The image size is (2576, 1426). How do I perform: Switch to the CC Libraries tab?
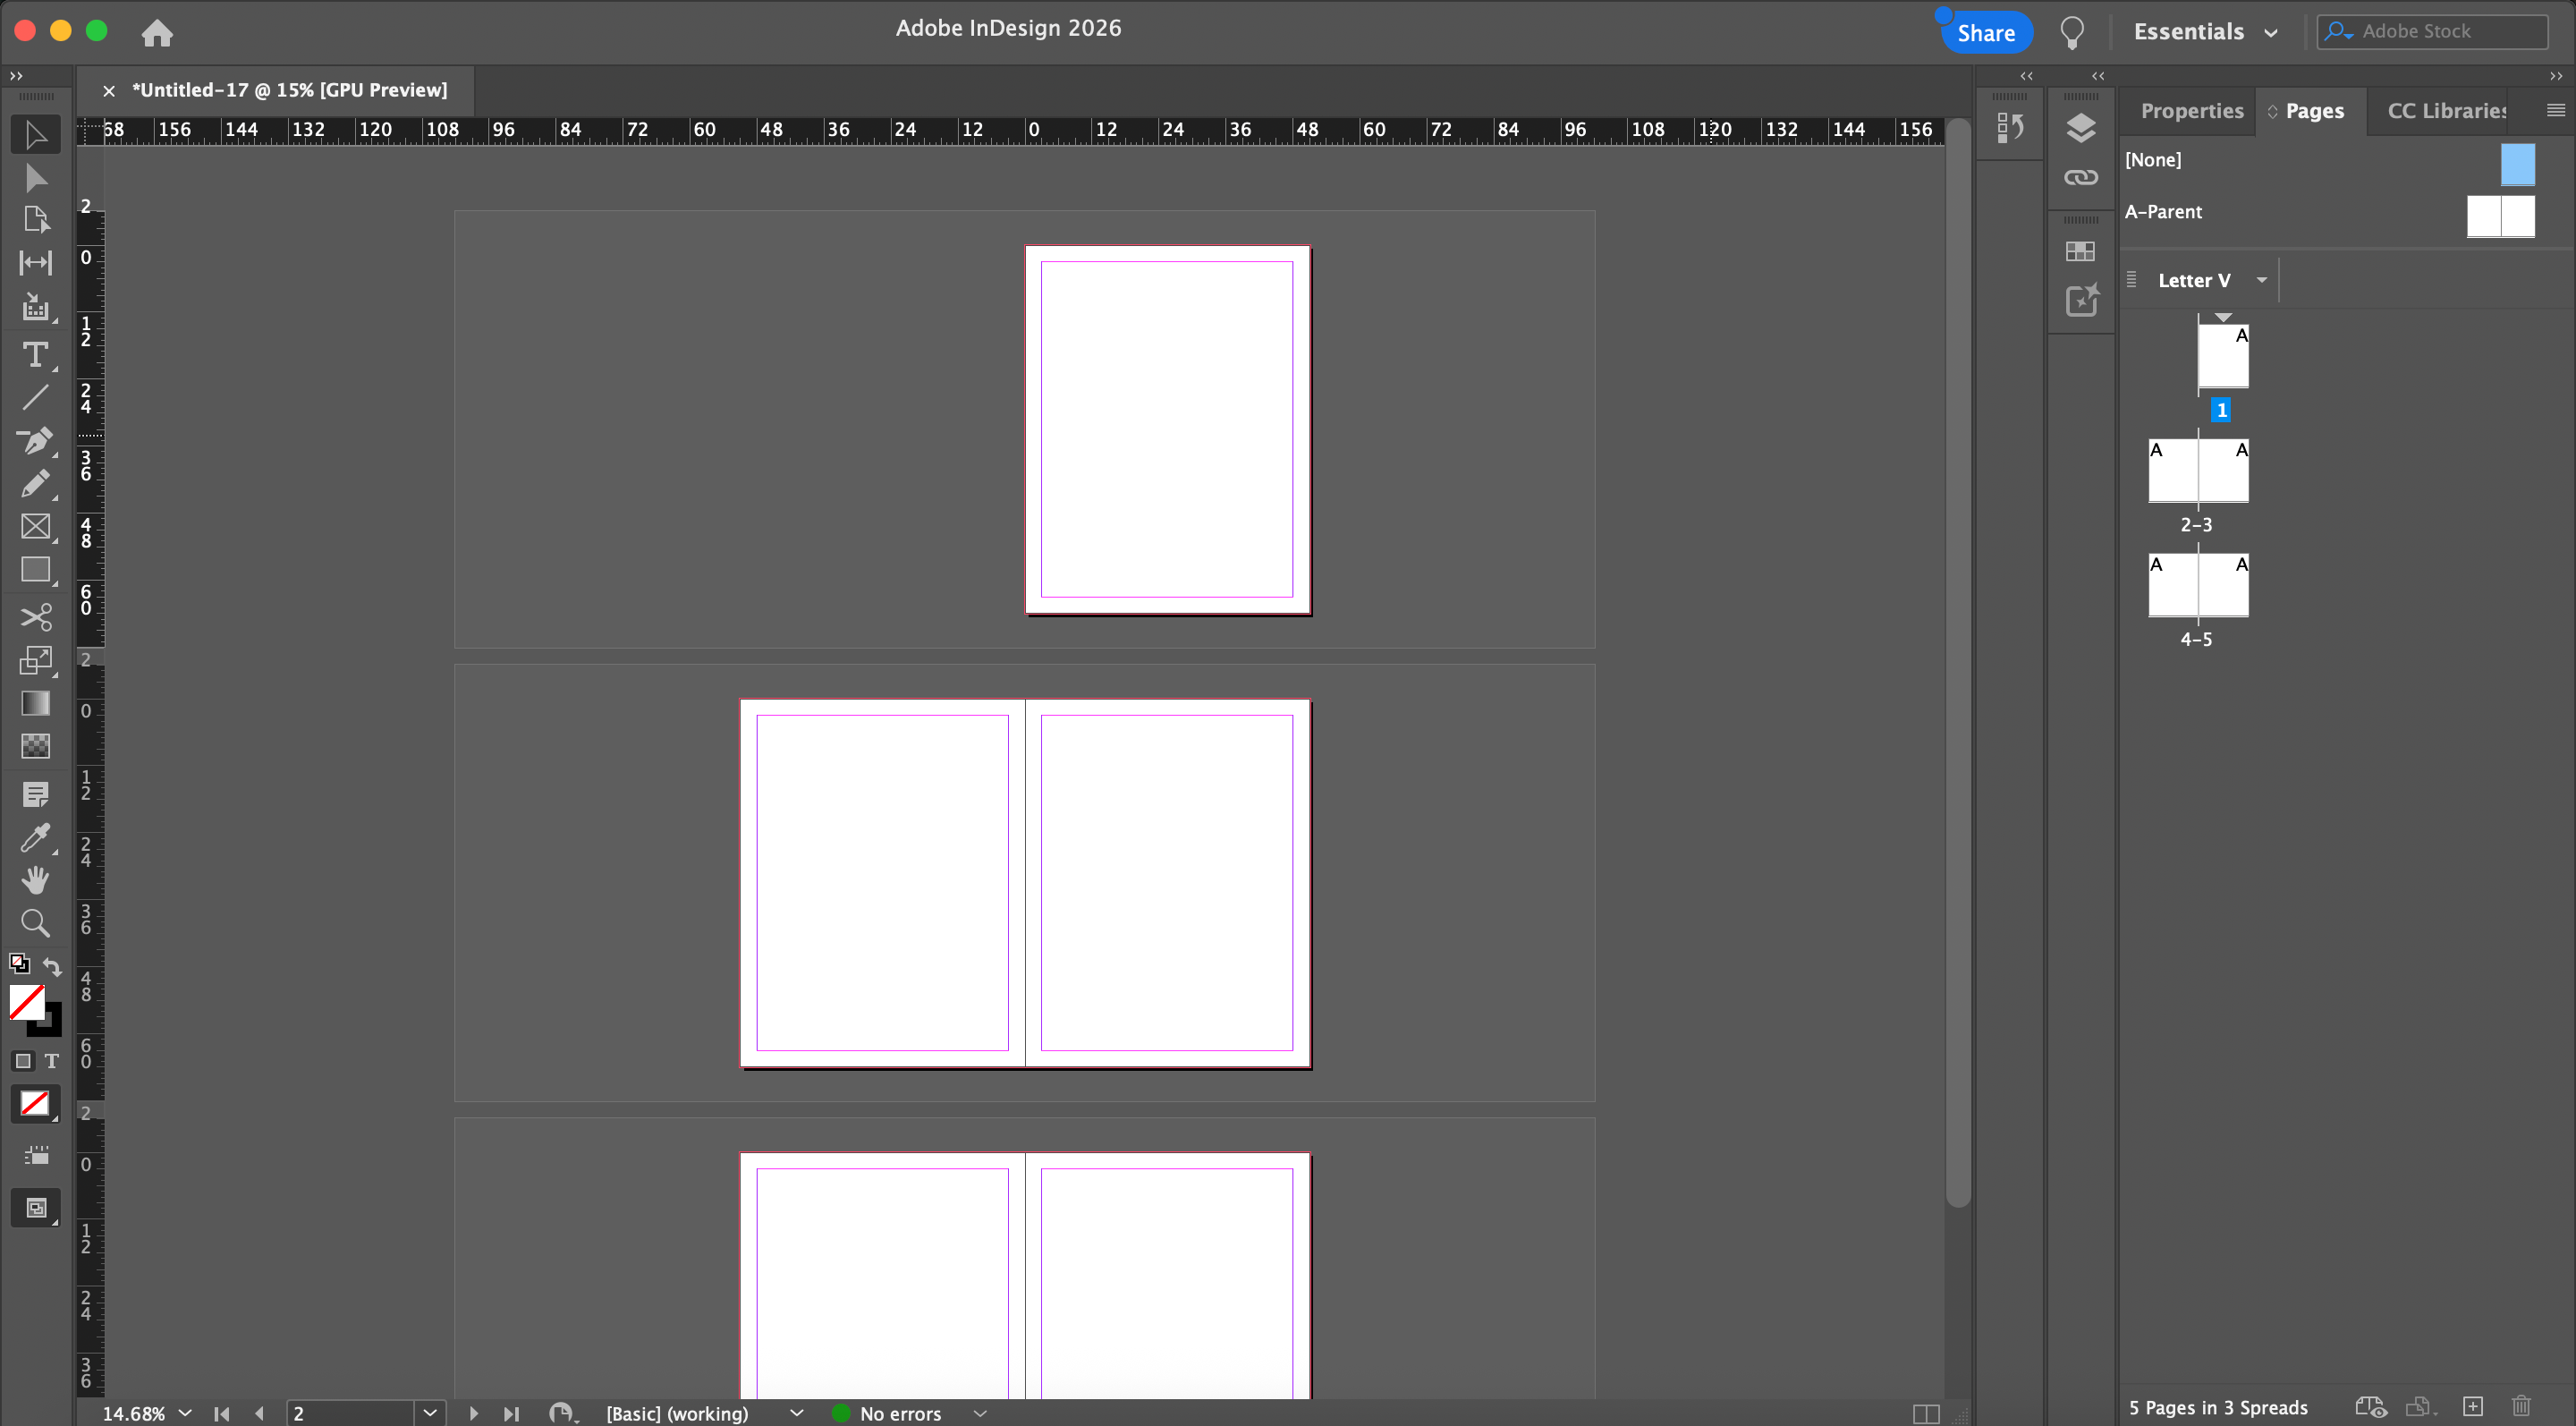(x=2445, y=111)
